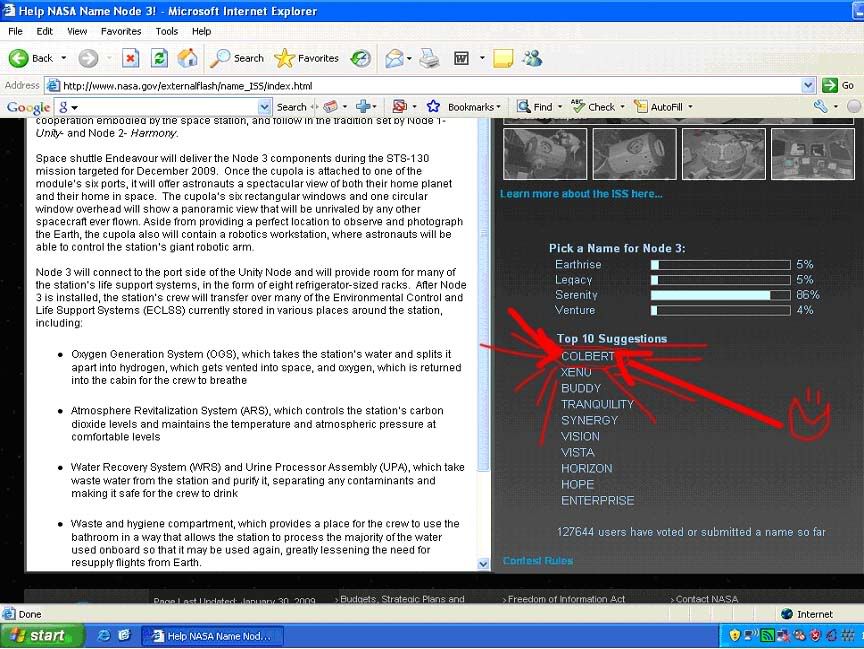
Task: Open the File menu
Action: (15, 31)
